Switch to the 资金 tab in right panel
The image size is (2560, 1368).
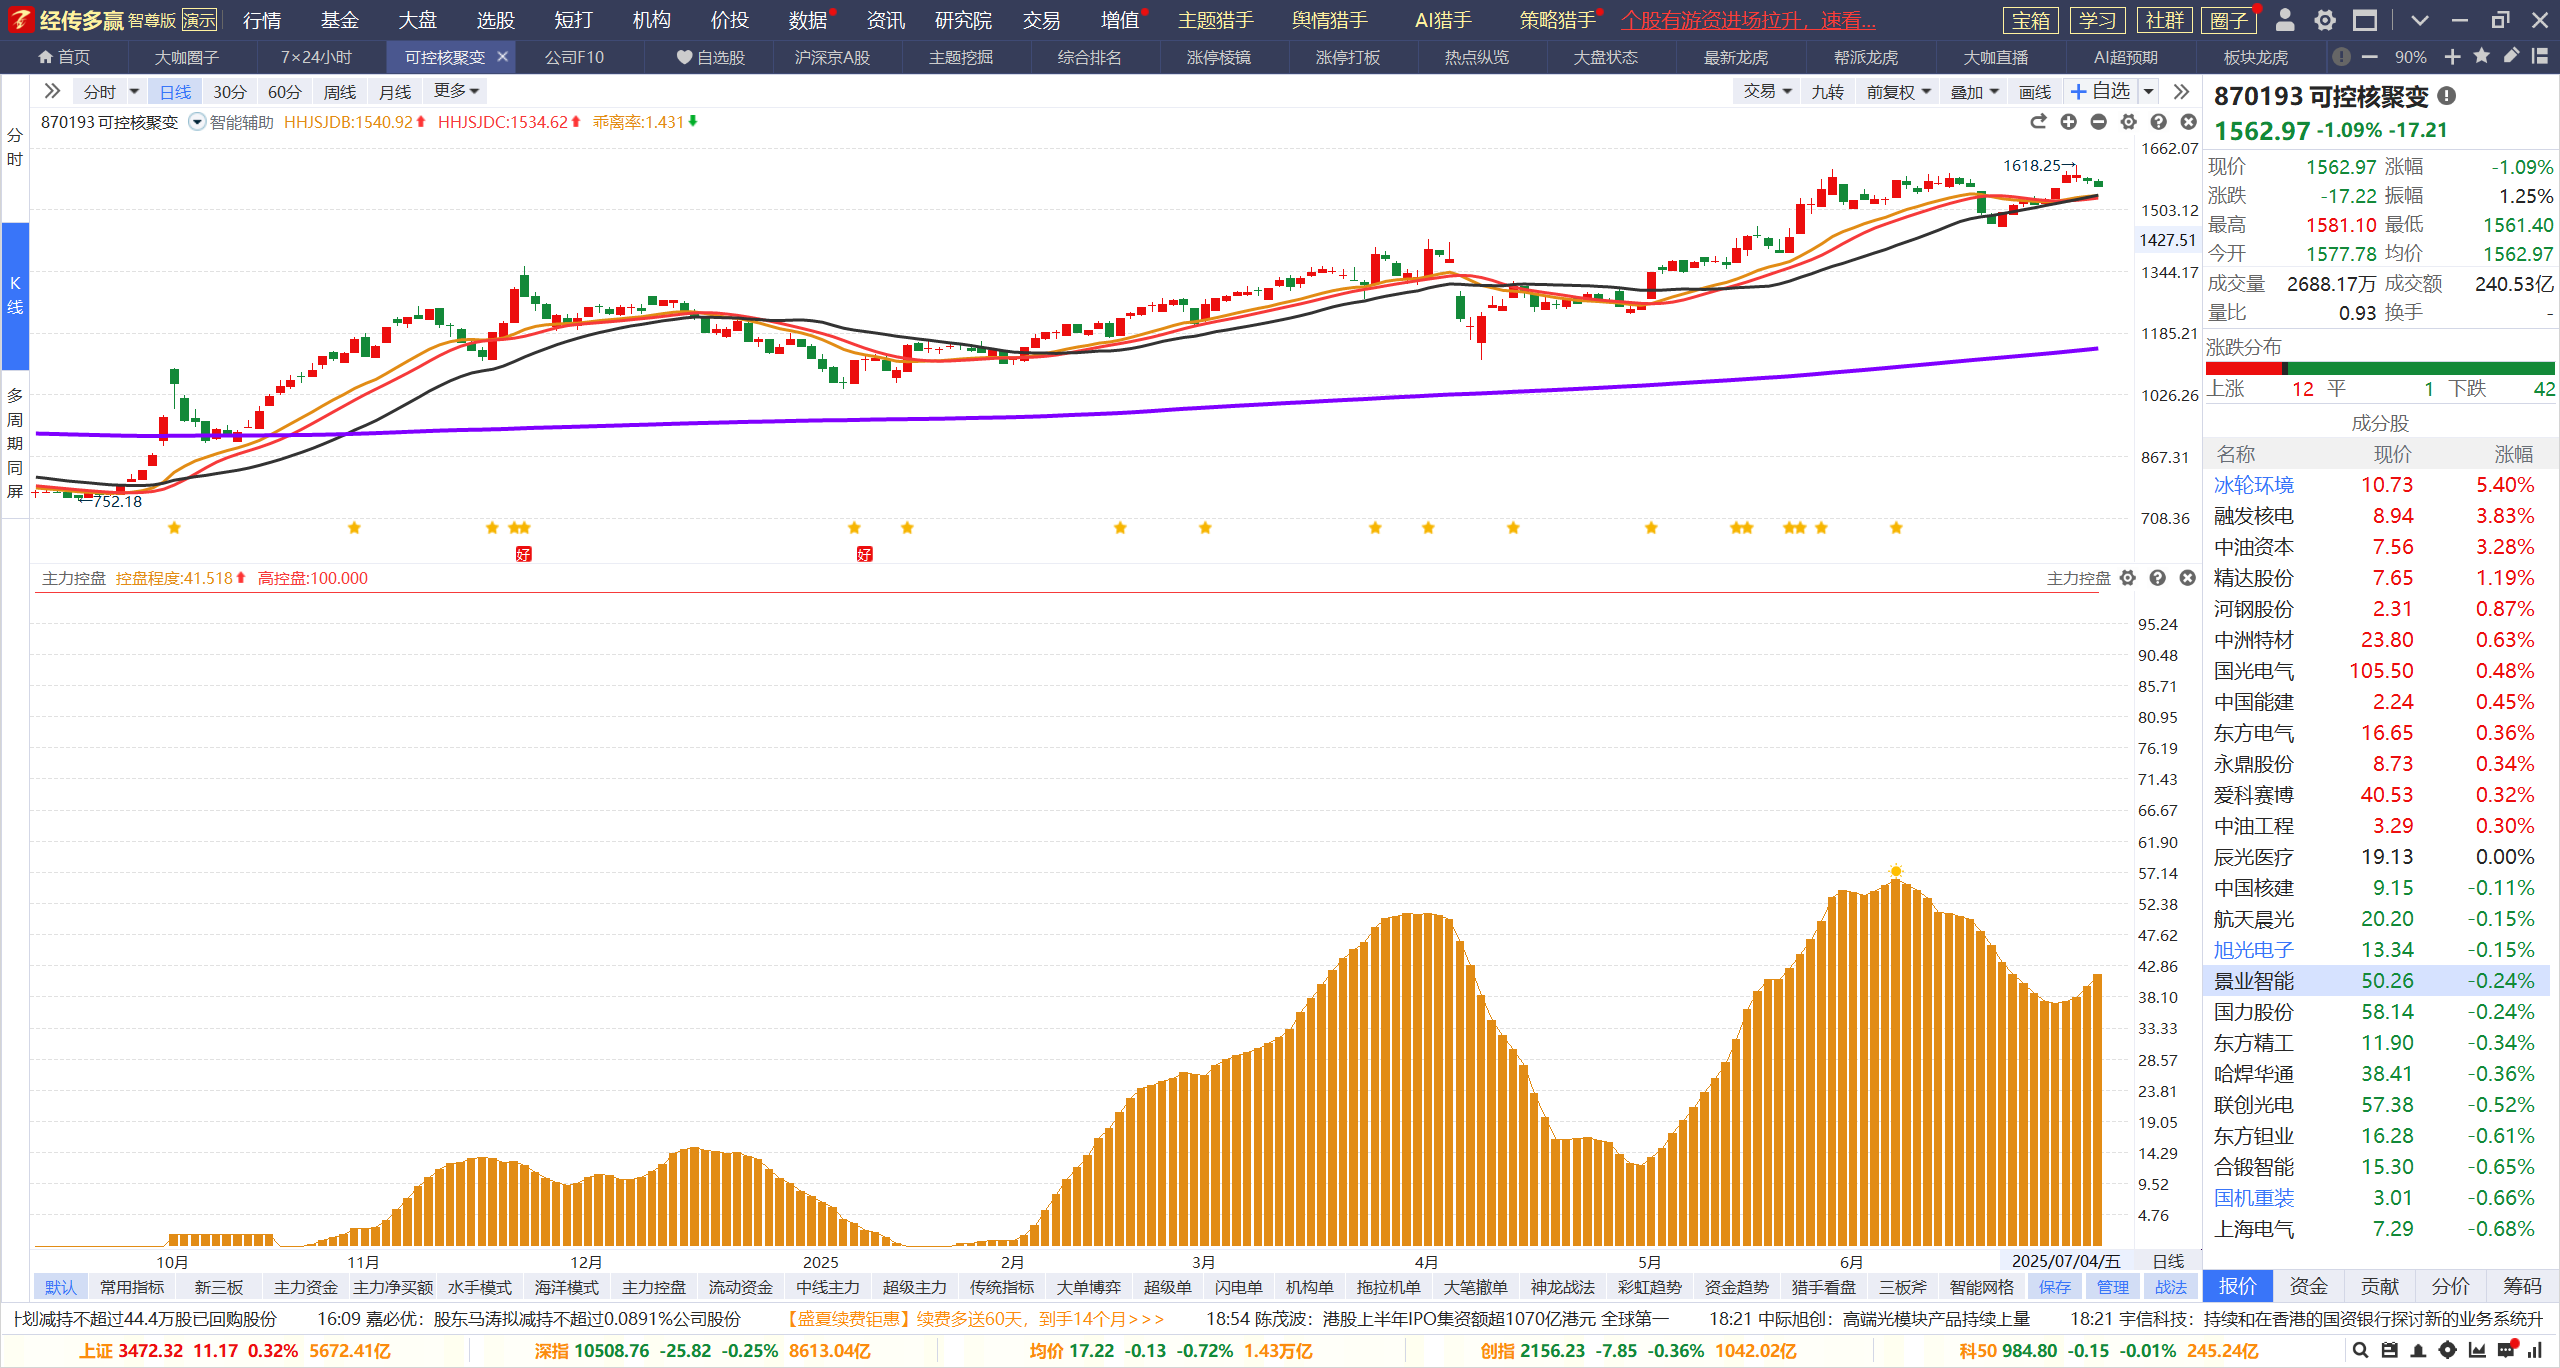point(2308,1286)
